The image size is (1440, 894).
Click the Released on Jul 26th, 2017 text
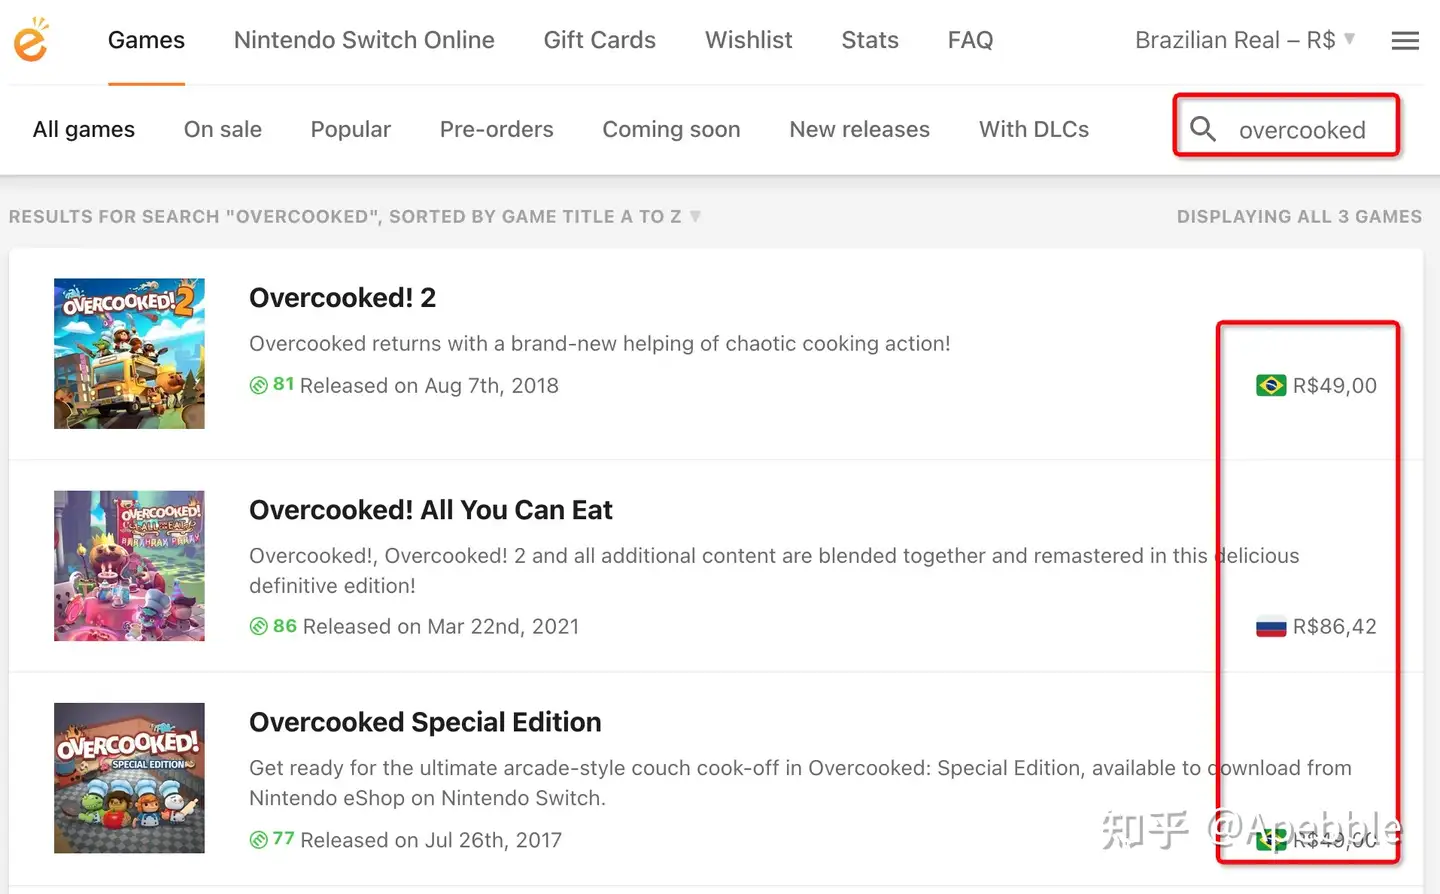coord(431,840)
